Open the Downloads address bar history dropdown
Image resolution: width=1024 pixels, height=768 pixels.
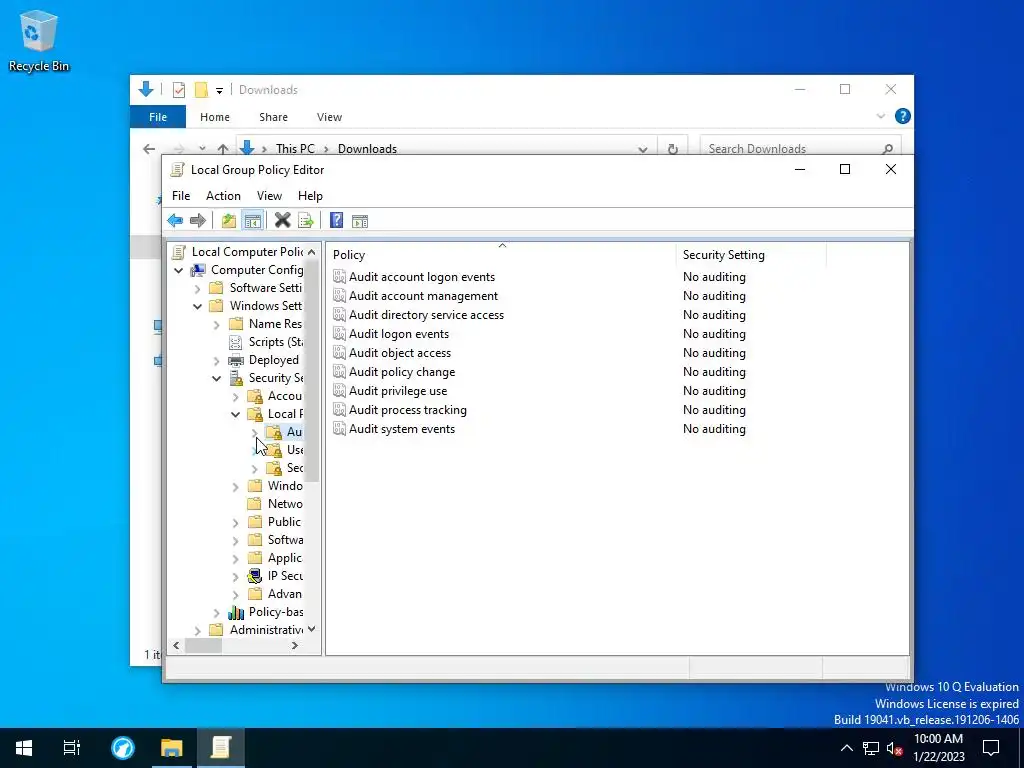[643, 149]
